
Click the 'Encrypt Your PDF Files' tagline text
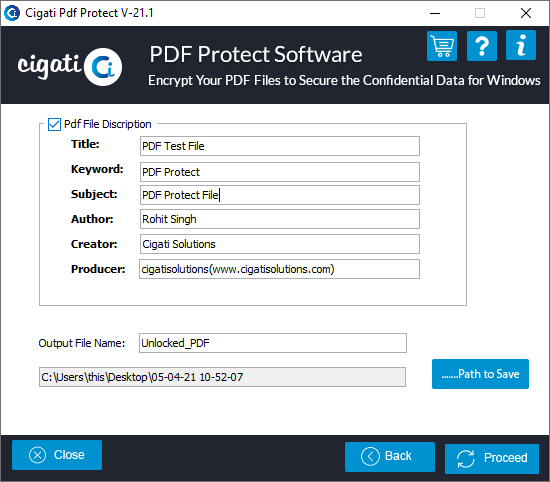tap(344, 80)
